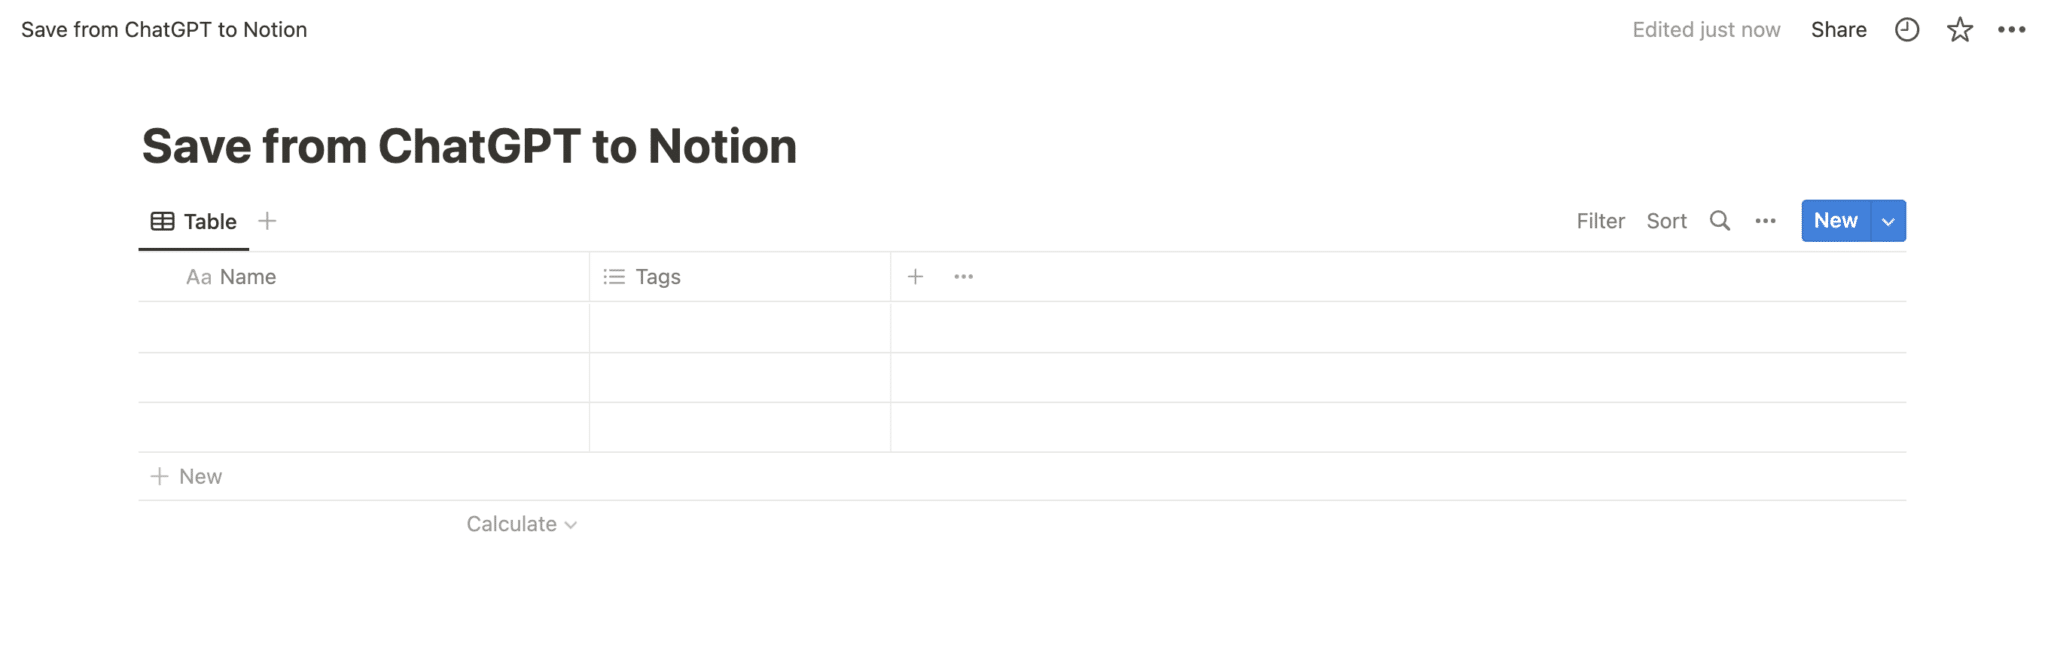
Task: Click Share to open sharing options
Action: [x=1838, y=29]
